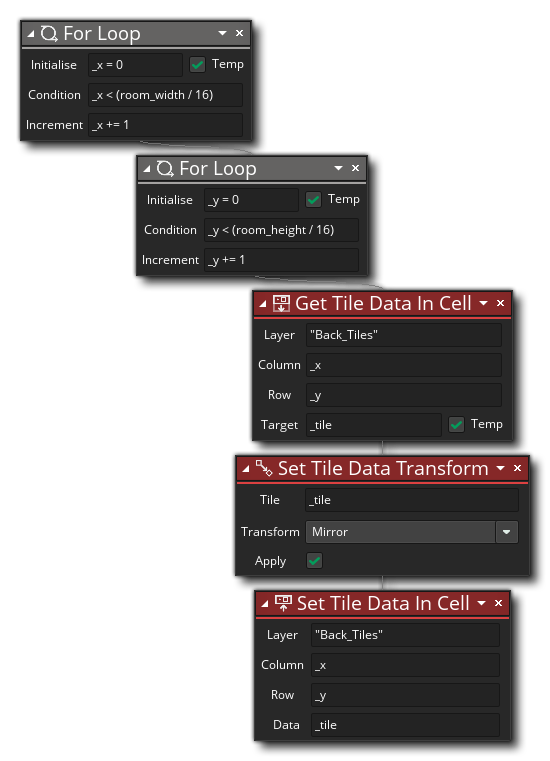
Task: Click 'For Loop' title of the _x loop
Action: point(102,34)
